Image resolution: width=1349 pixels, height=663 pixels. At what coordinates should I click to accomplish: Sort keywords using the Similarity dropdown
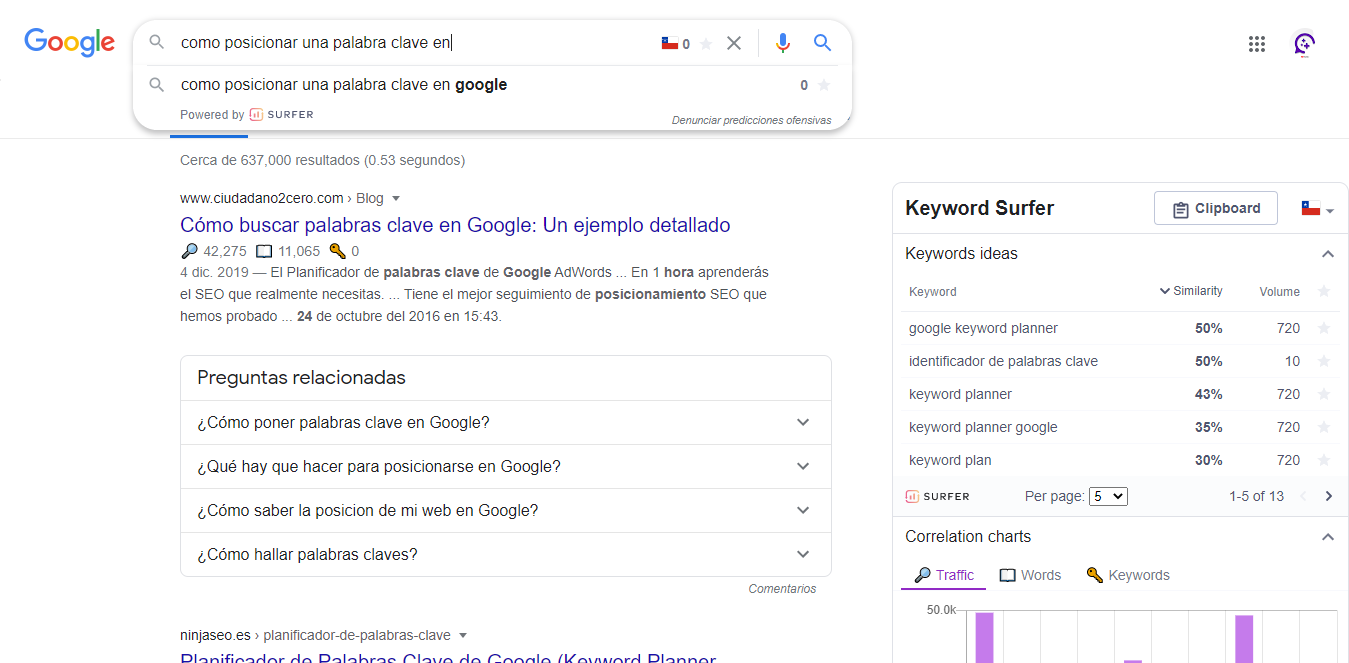coord(1191,291)
